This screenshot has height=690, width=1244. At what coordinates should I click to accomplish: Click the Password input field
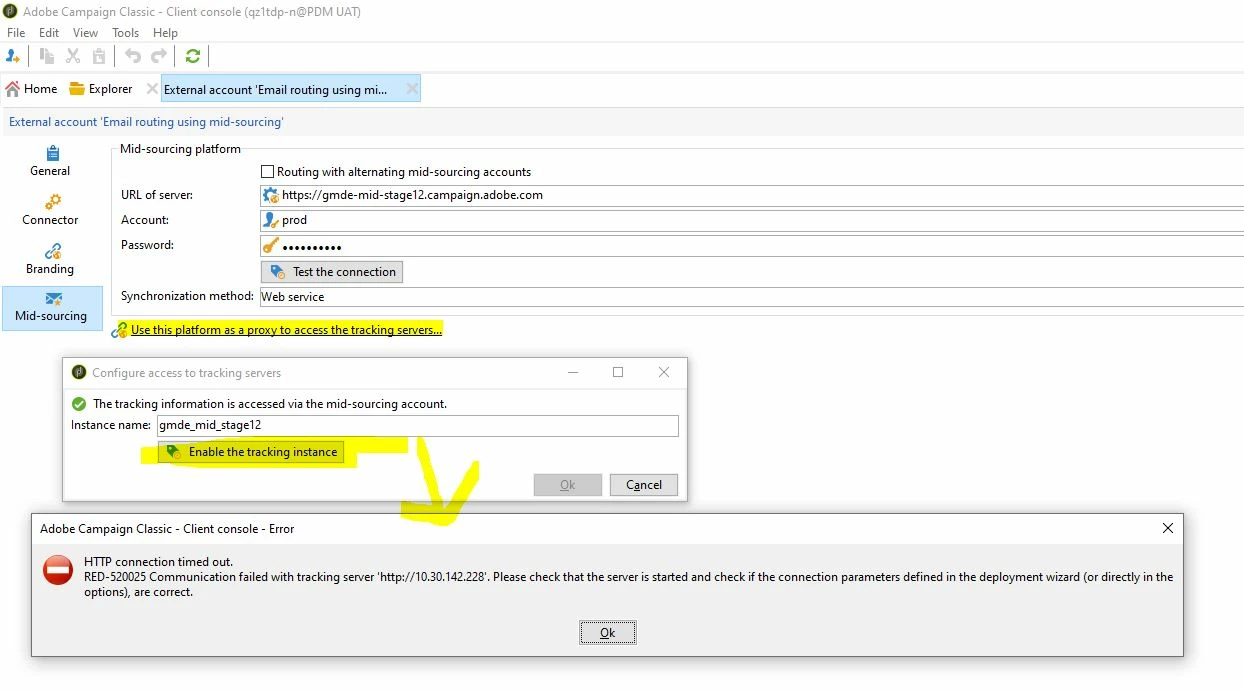pyautogui.click(x=752, y=246)
